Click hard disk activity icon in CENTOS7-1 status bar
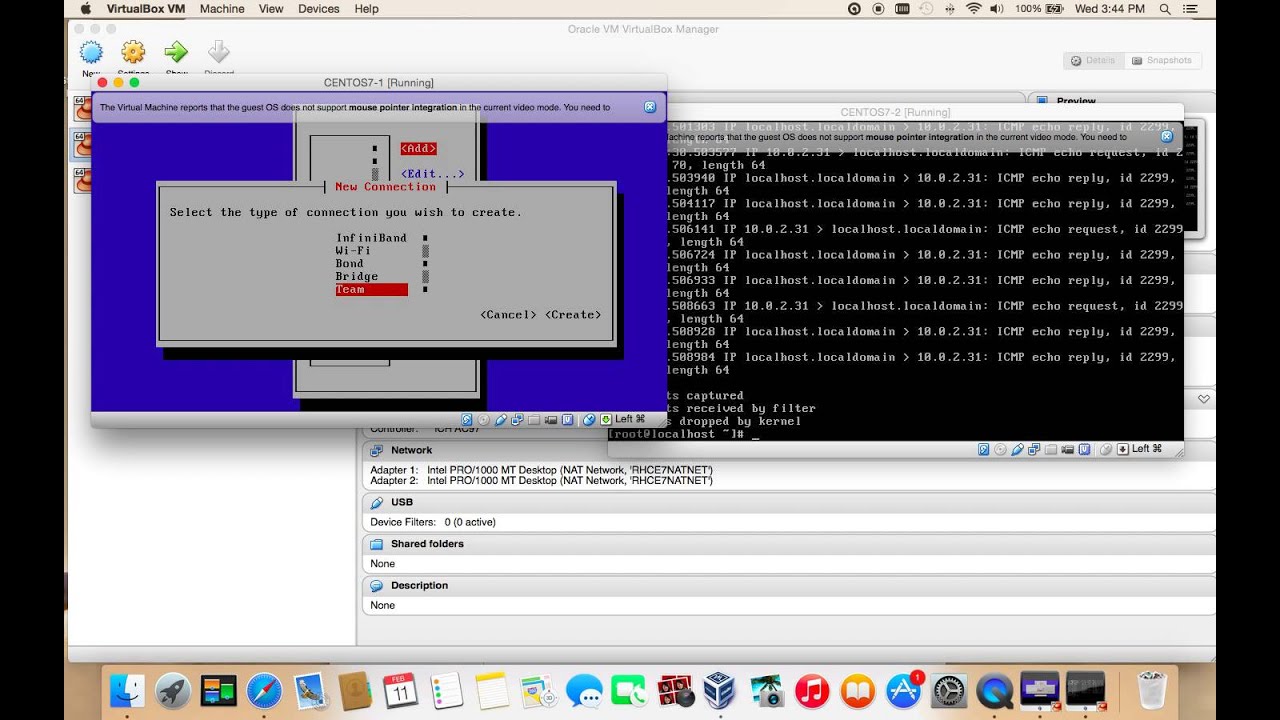1280x720 pixels. point(467,420)
